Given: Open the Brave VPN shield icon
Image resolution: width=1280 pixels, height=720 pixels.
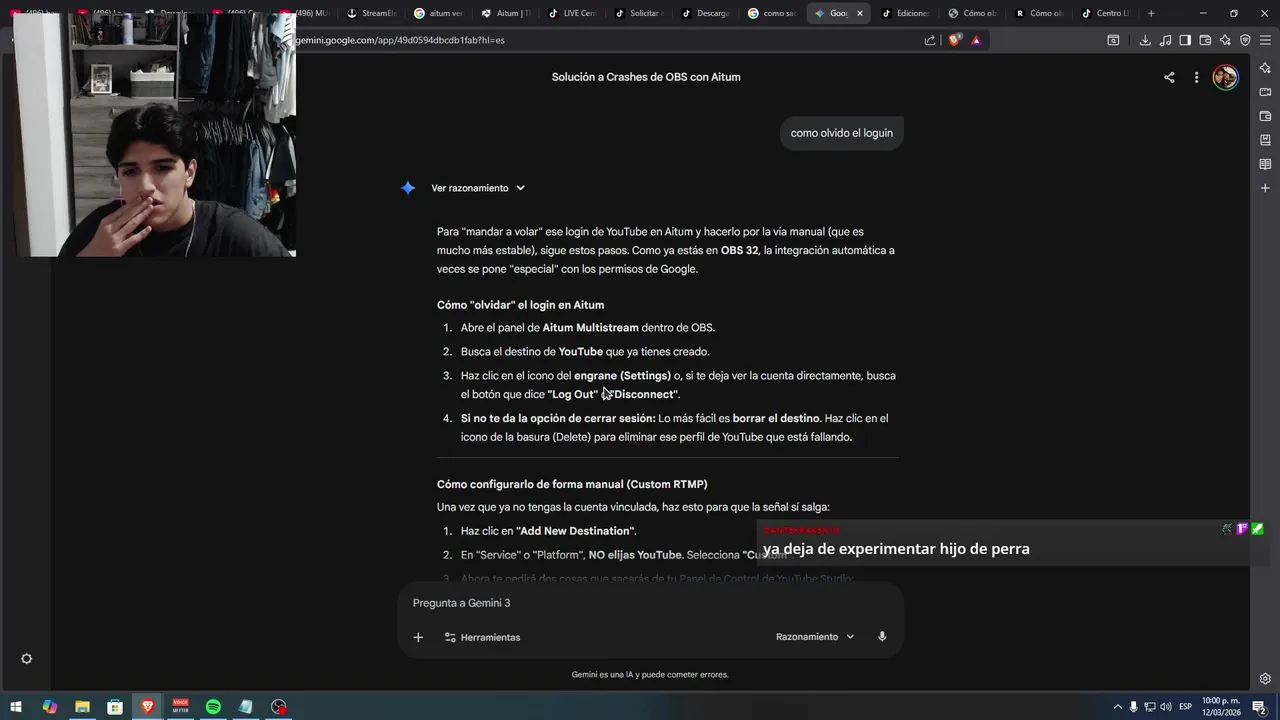Looking at the screenshot, I should click(x=1245, y=40).
